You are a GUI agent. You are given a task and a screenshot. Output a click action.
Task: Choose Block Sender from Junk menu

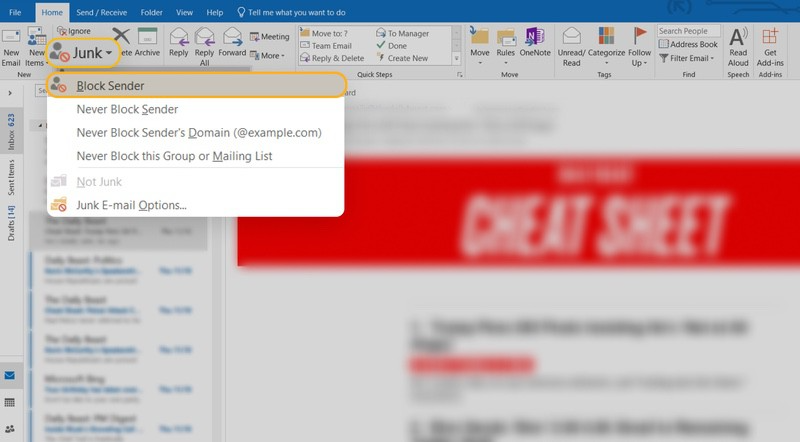[196, 85]
